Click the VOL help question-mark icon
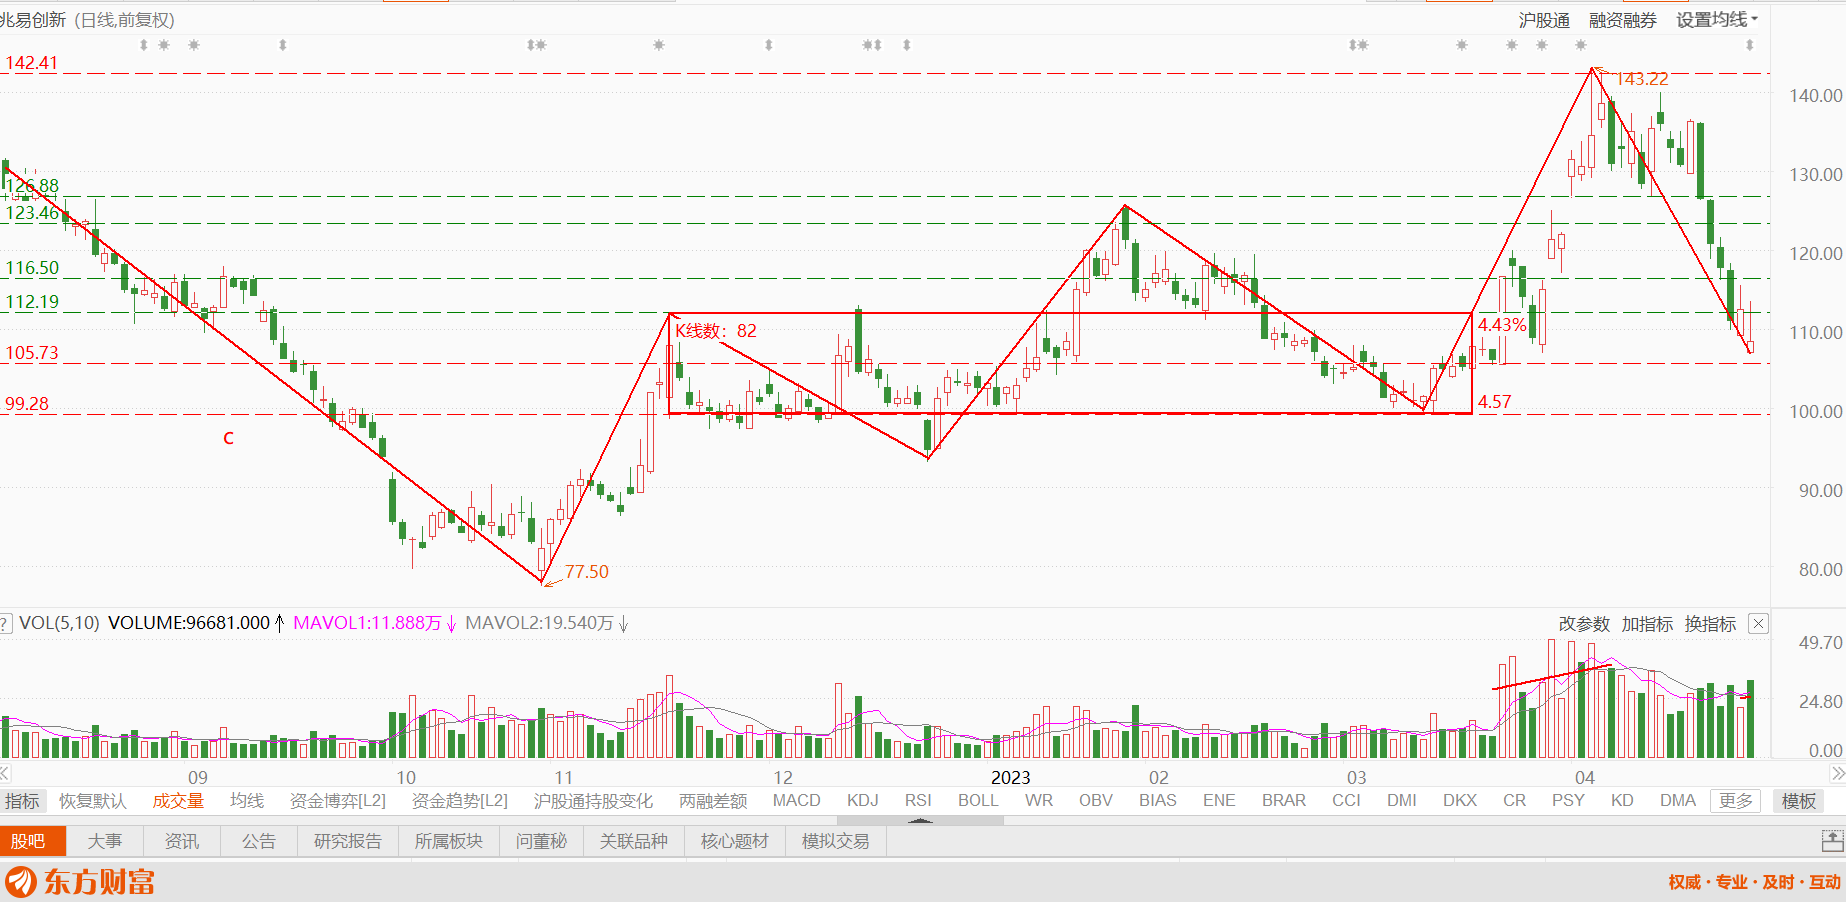This screenshot has height=902, width=1846. (x=5, y=624)
